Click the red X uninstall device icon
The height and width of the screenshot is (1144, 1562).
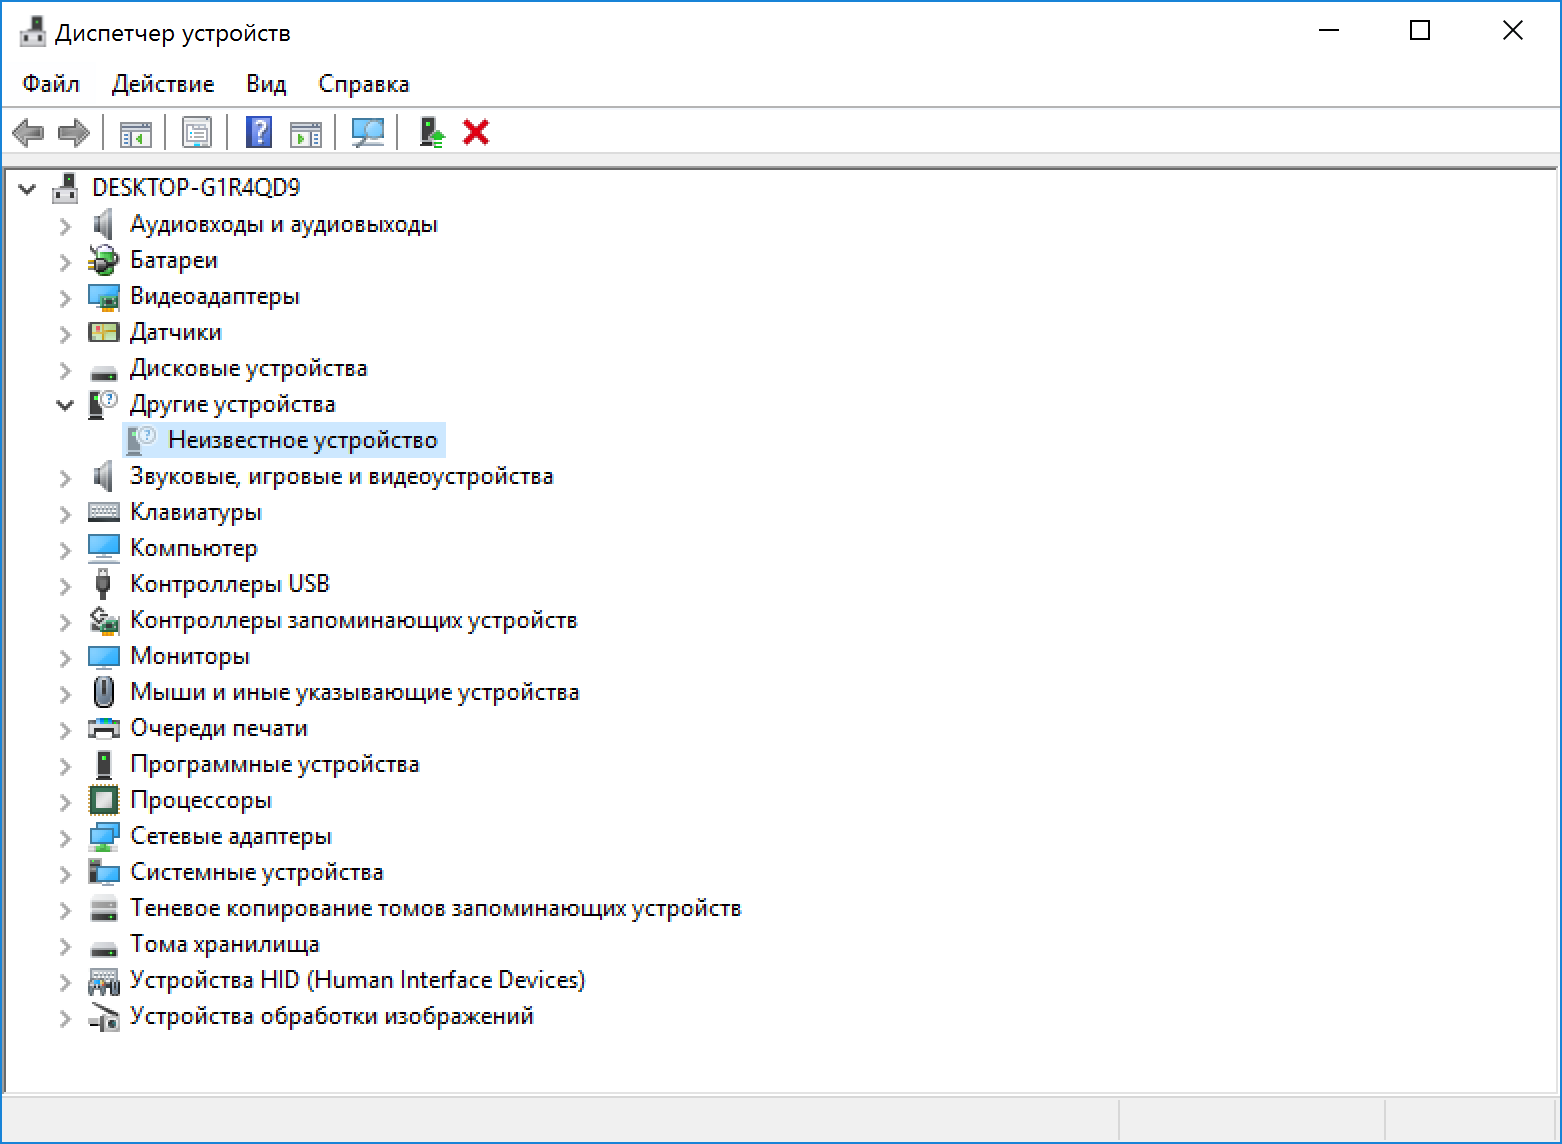[x=476, y=132]
